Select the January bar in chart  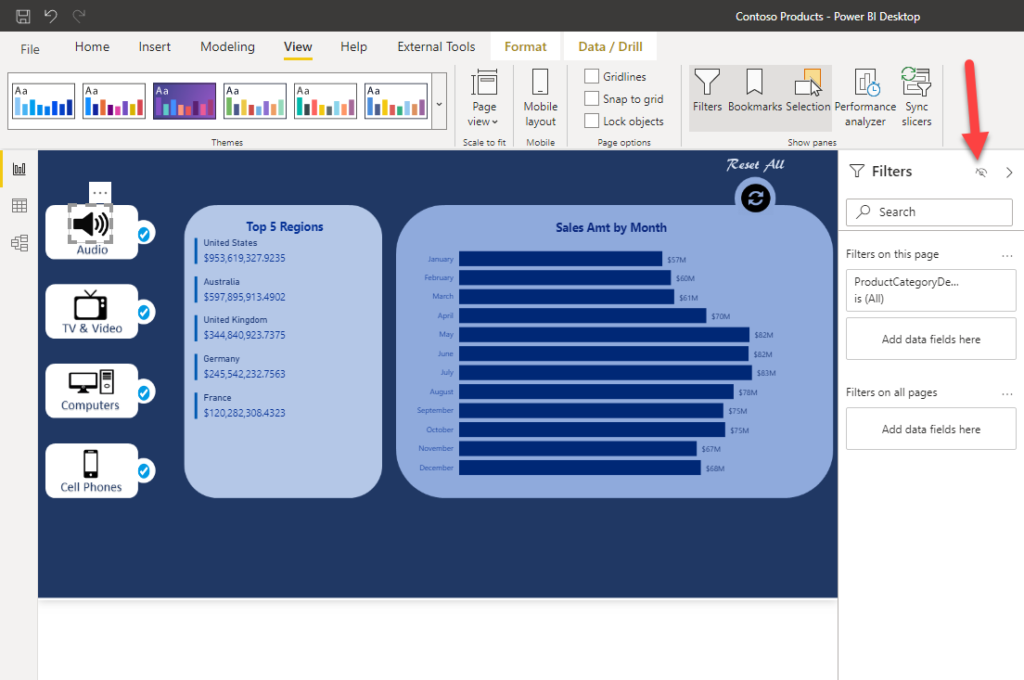coord(560,259)
